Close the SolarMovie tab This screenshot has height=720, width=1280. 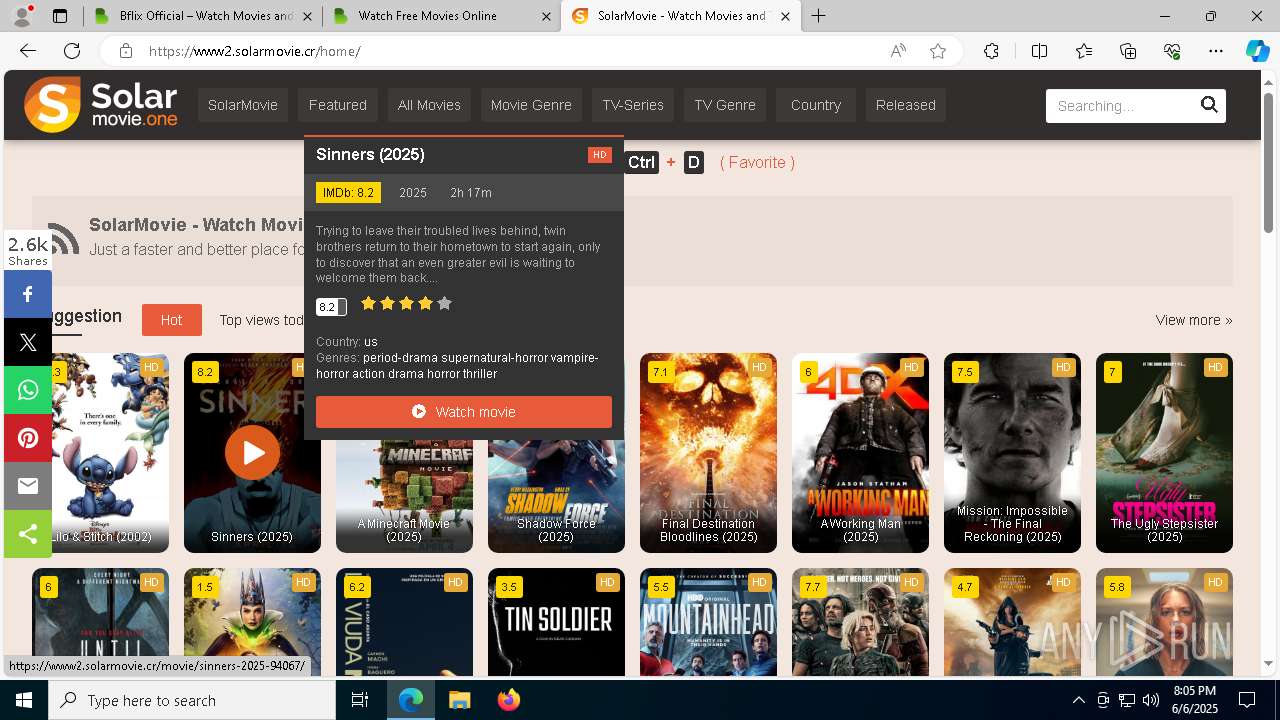click(785, 16)
